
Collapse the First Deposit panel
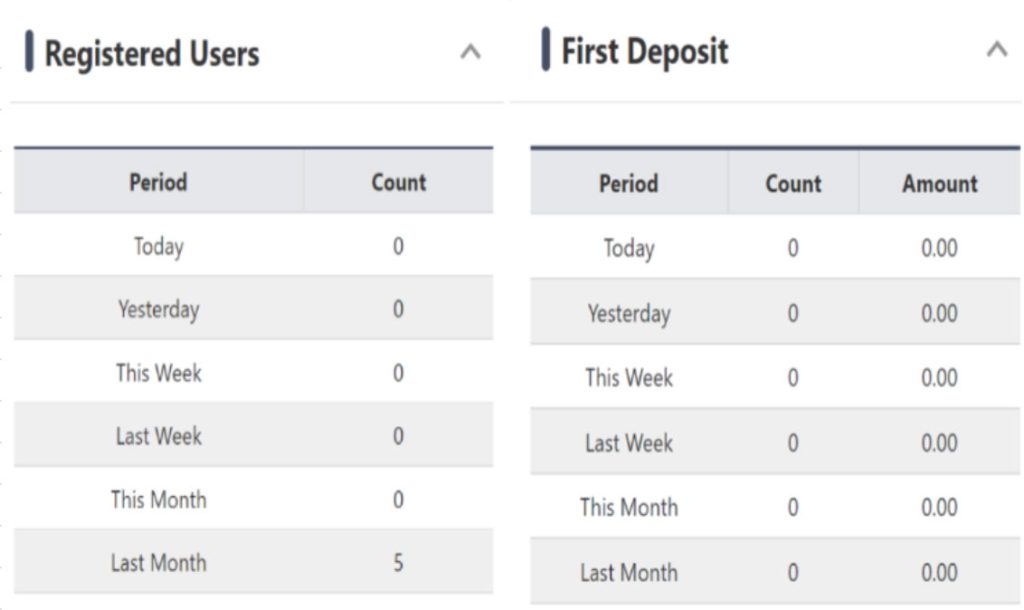[996, 49]
